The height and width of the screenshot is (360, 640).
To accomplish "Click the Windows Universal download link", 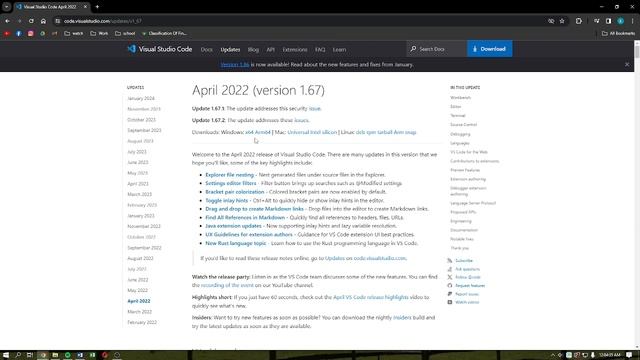I will (297, 132).
